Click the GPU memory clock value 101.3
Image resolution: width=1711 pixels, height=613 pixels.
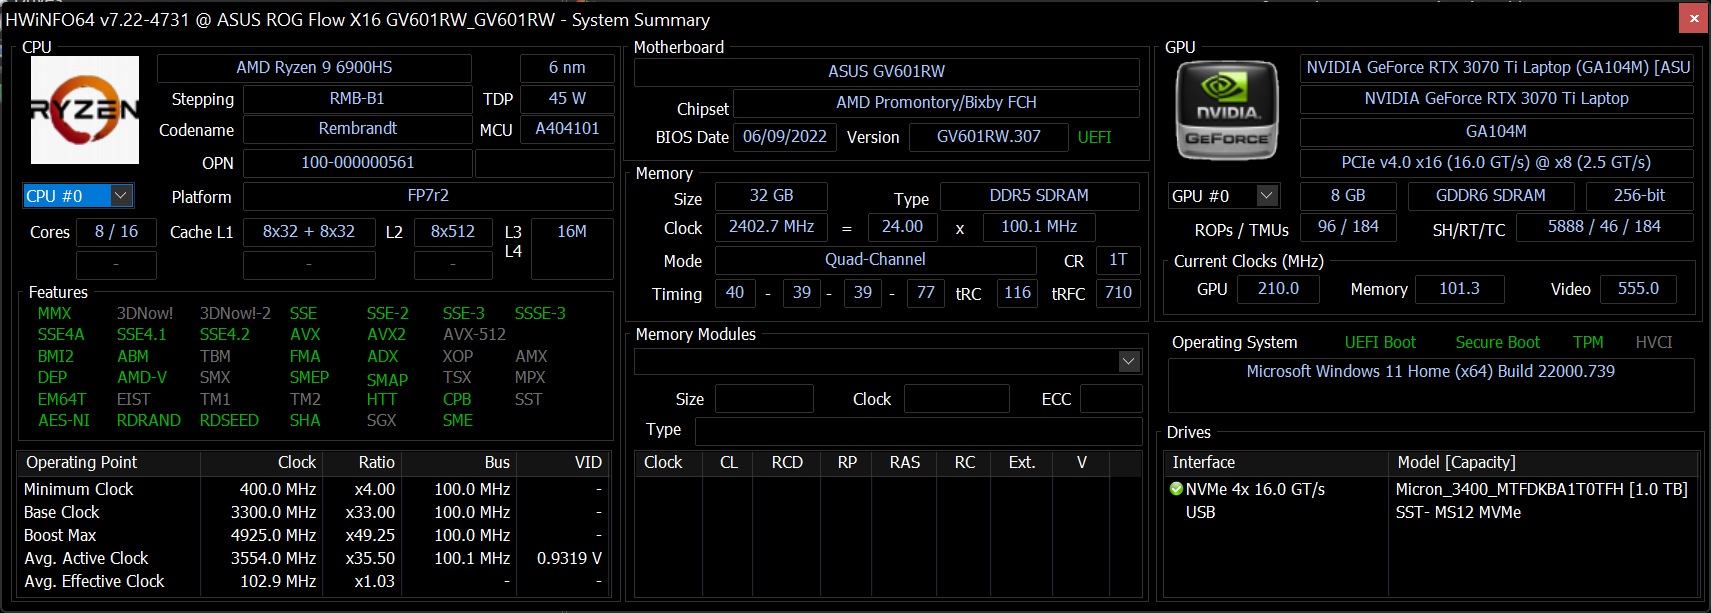pos(1459,289)
